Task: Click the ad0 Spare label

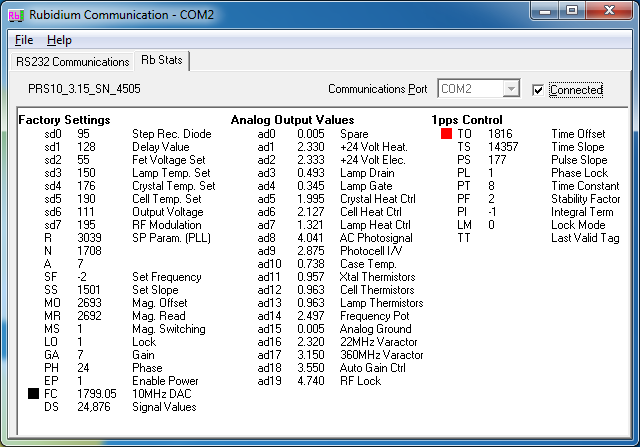Action: point(354,134)
